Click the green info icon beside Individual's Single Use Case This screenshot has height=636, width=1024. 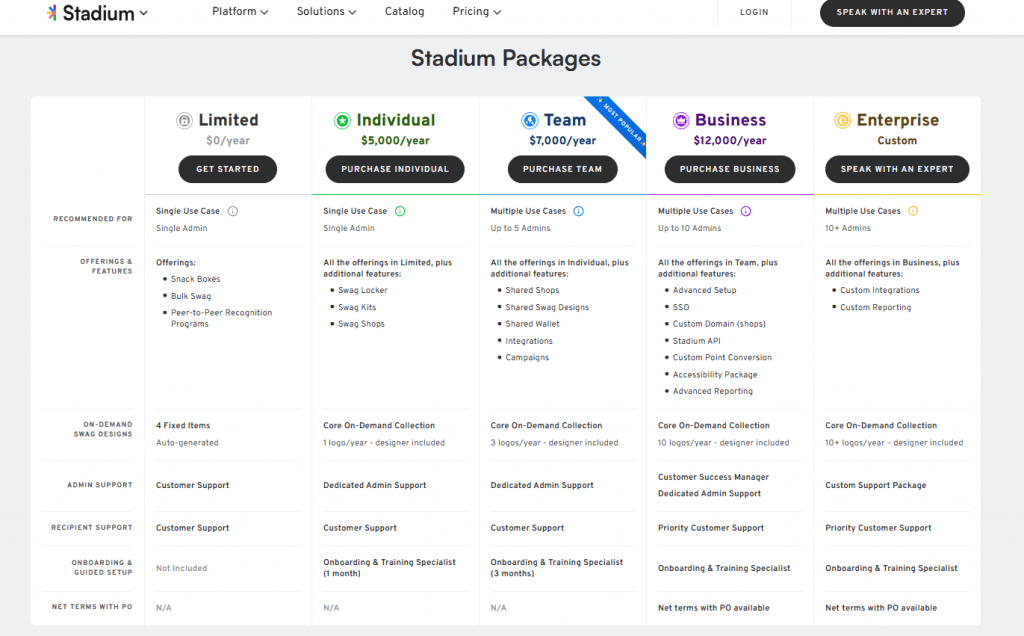point(399,210)
